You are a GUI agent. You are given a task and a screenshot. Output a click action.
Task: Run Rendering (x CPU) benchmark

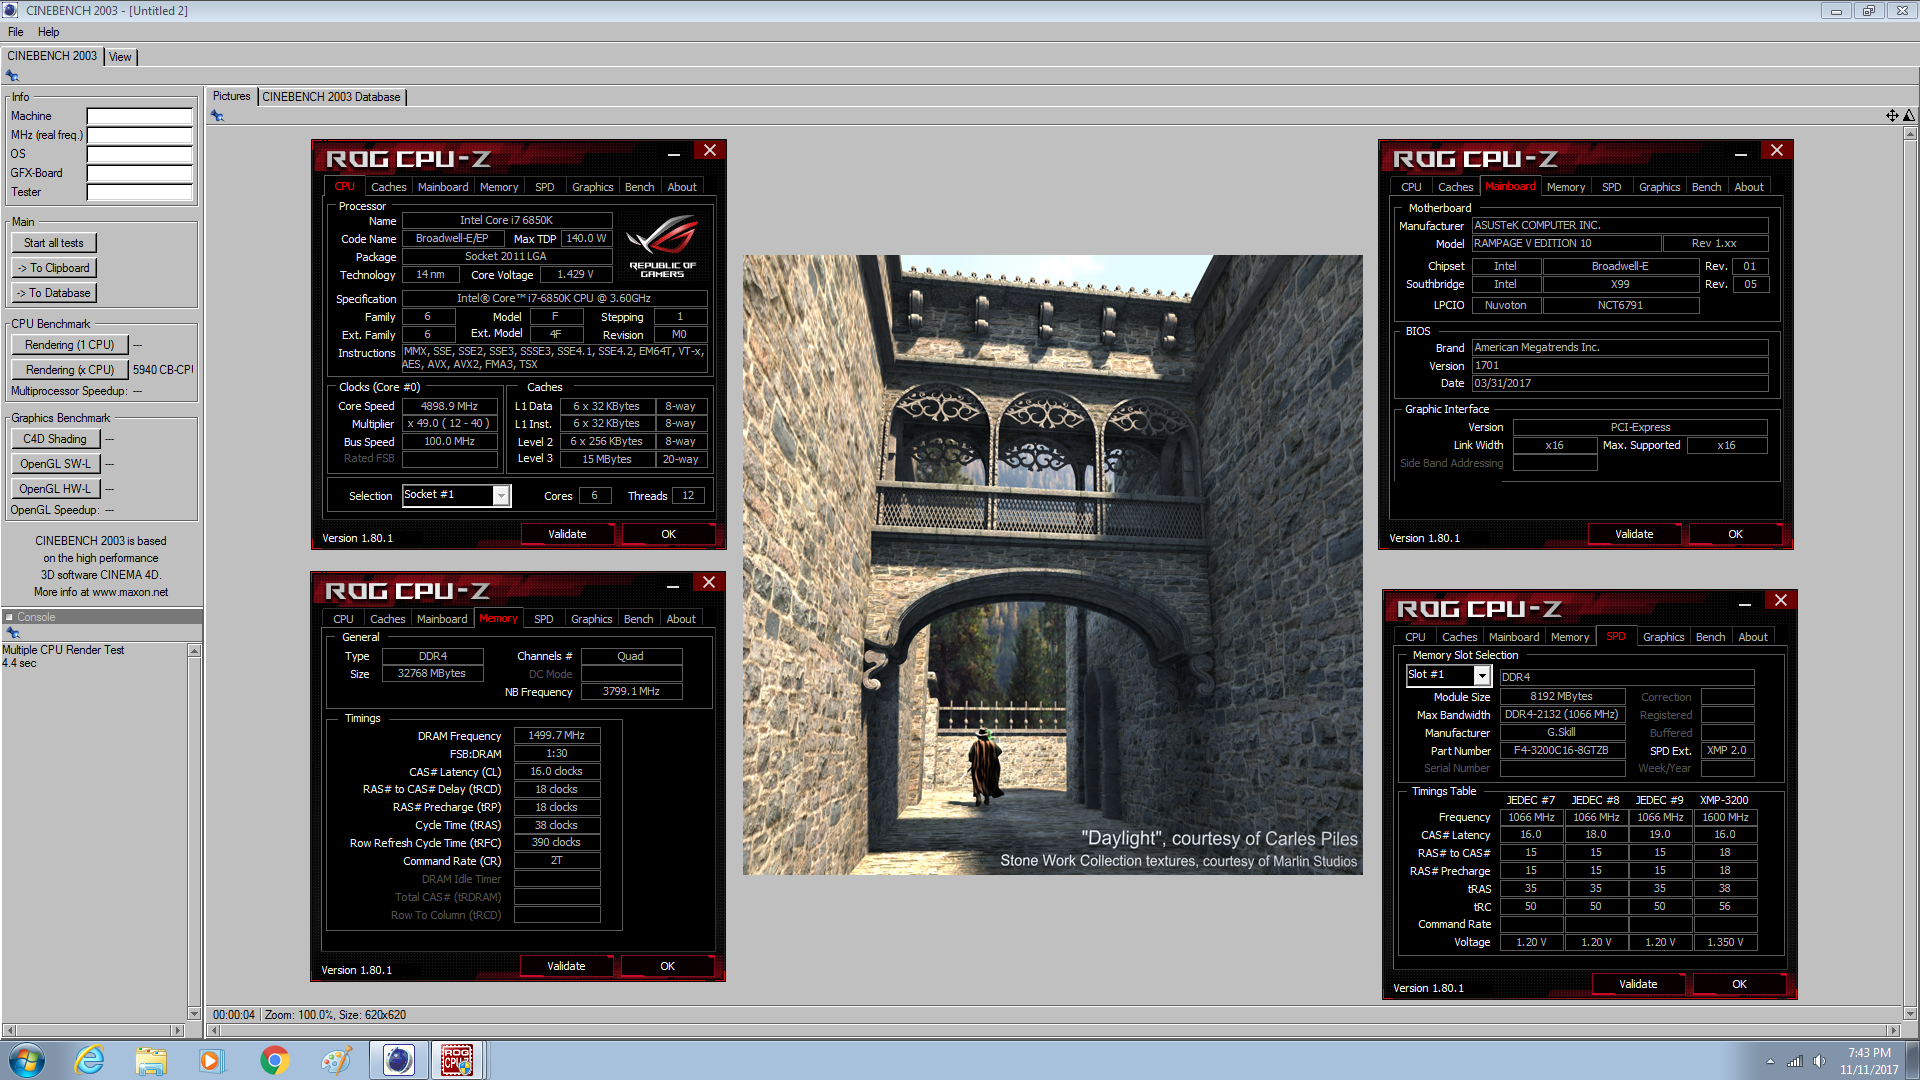tap(70, 370)
